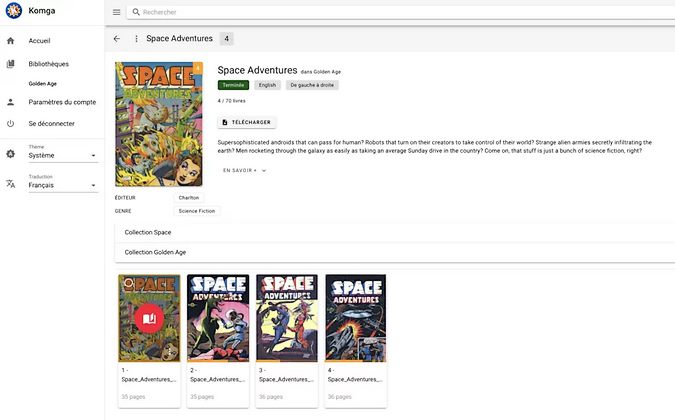This screenshot has height=420, width=675.
Task: Open book 3 Space Adventures cover
Action: (x=287, y=318)
